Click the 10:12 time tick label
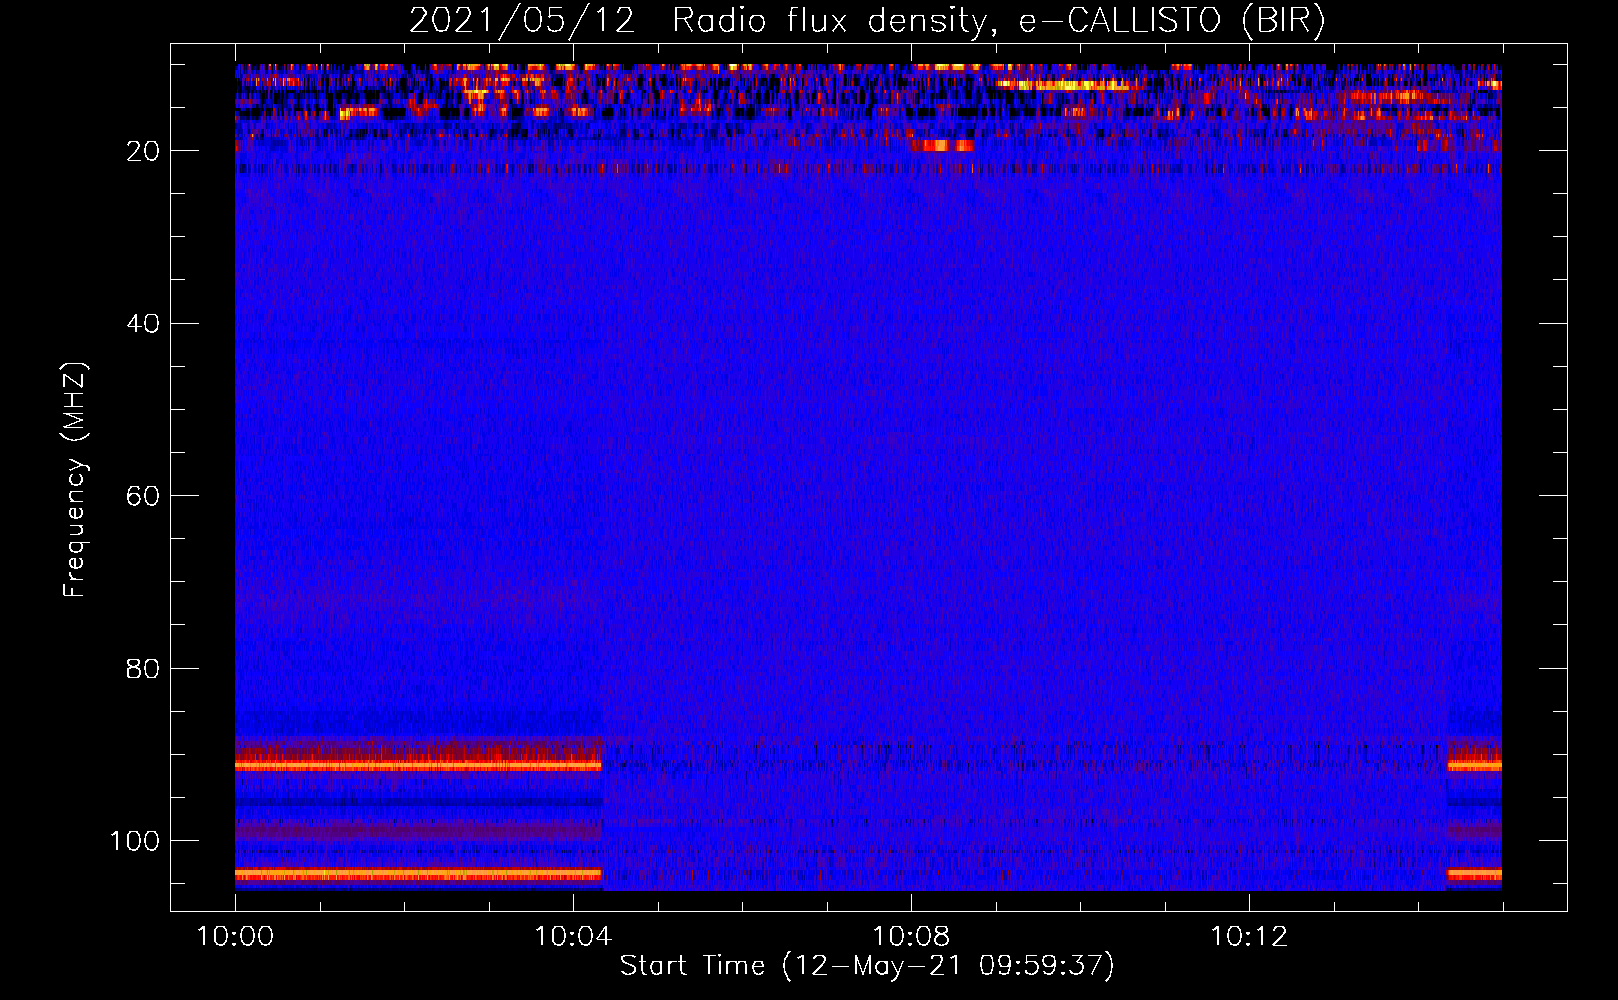Image resolution: width=1618 pixels, height=1000 pixels. coord(1249,937)
